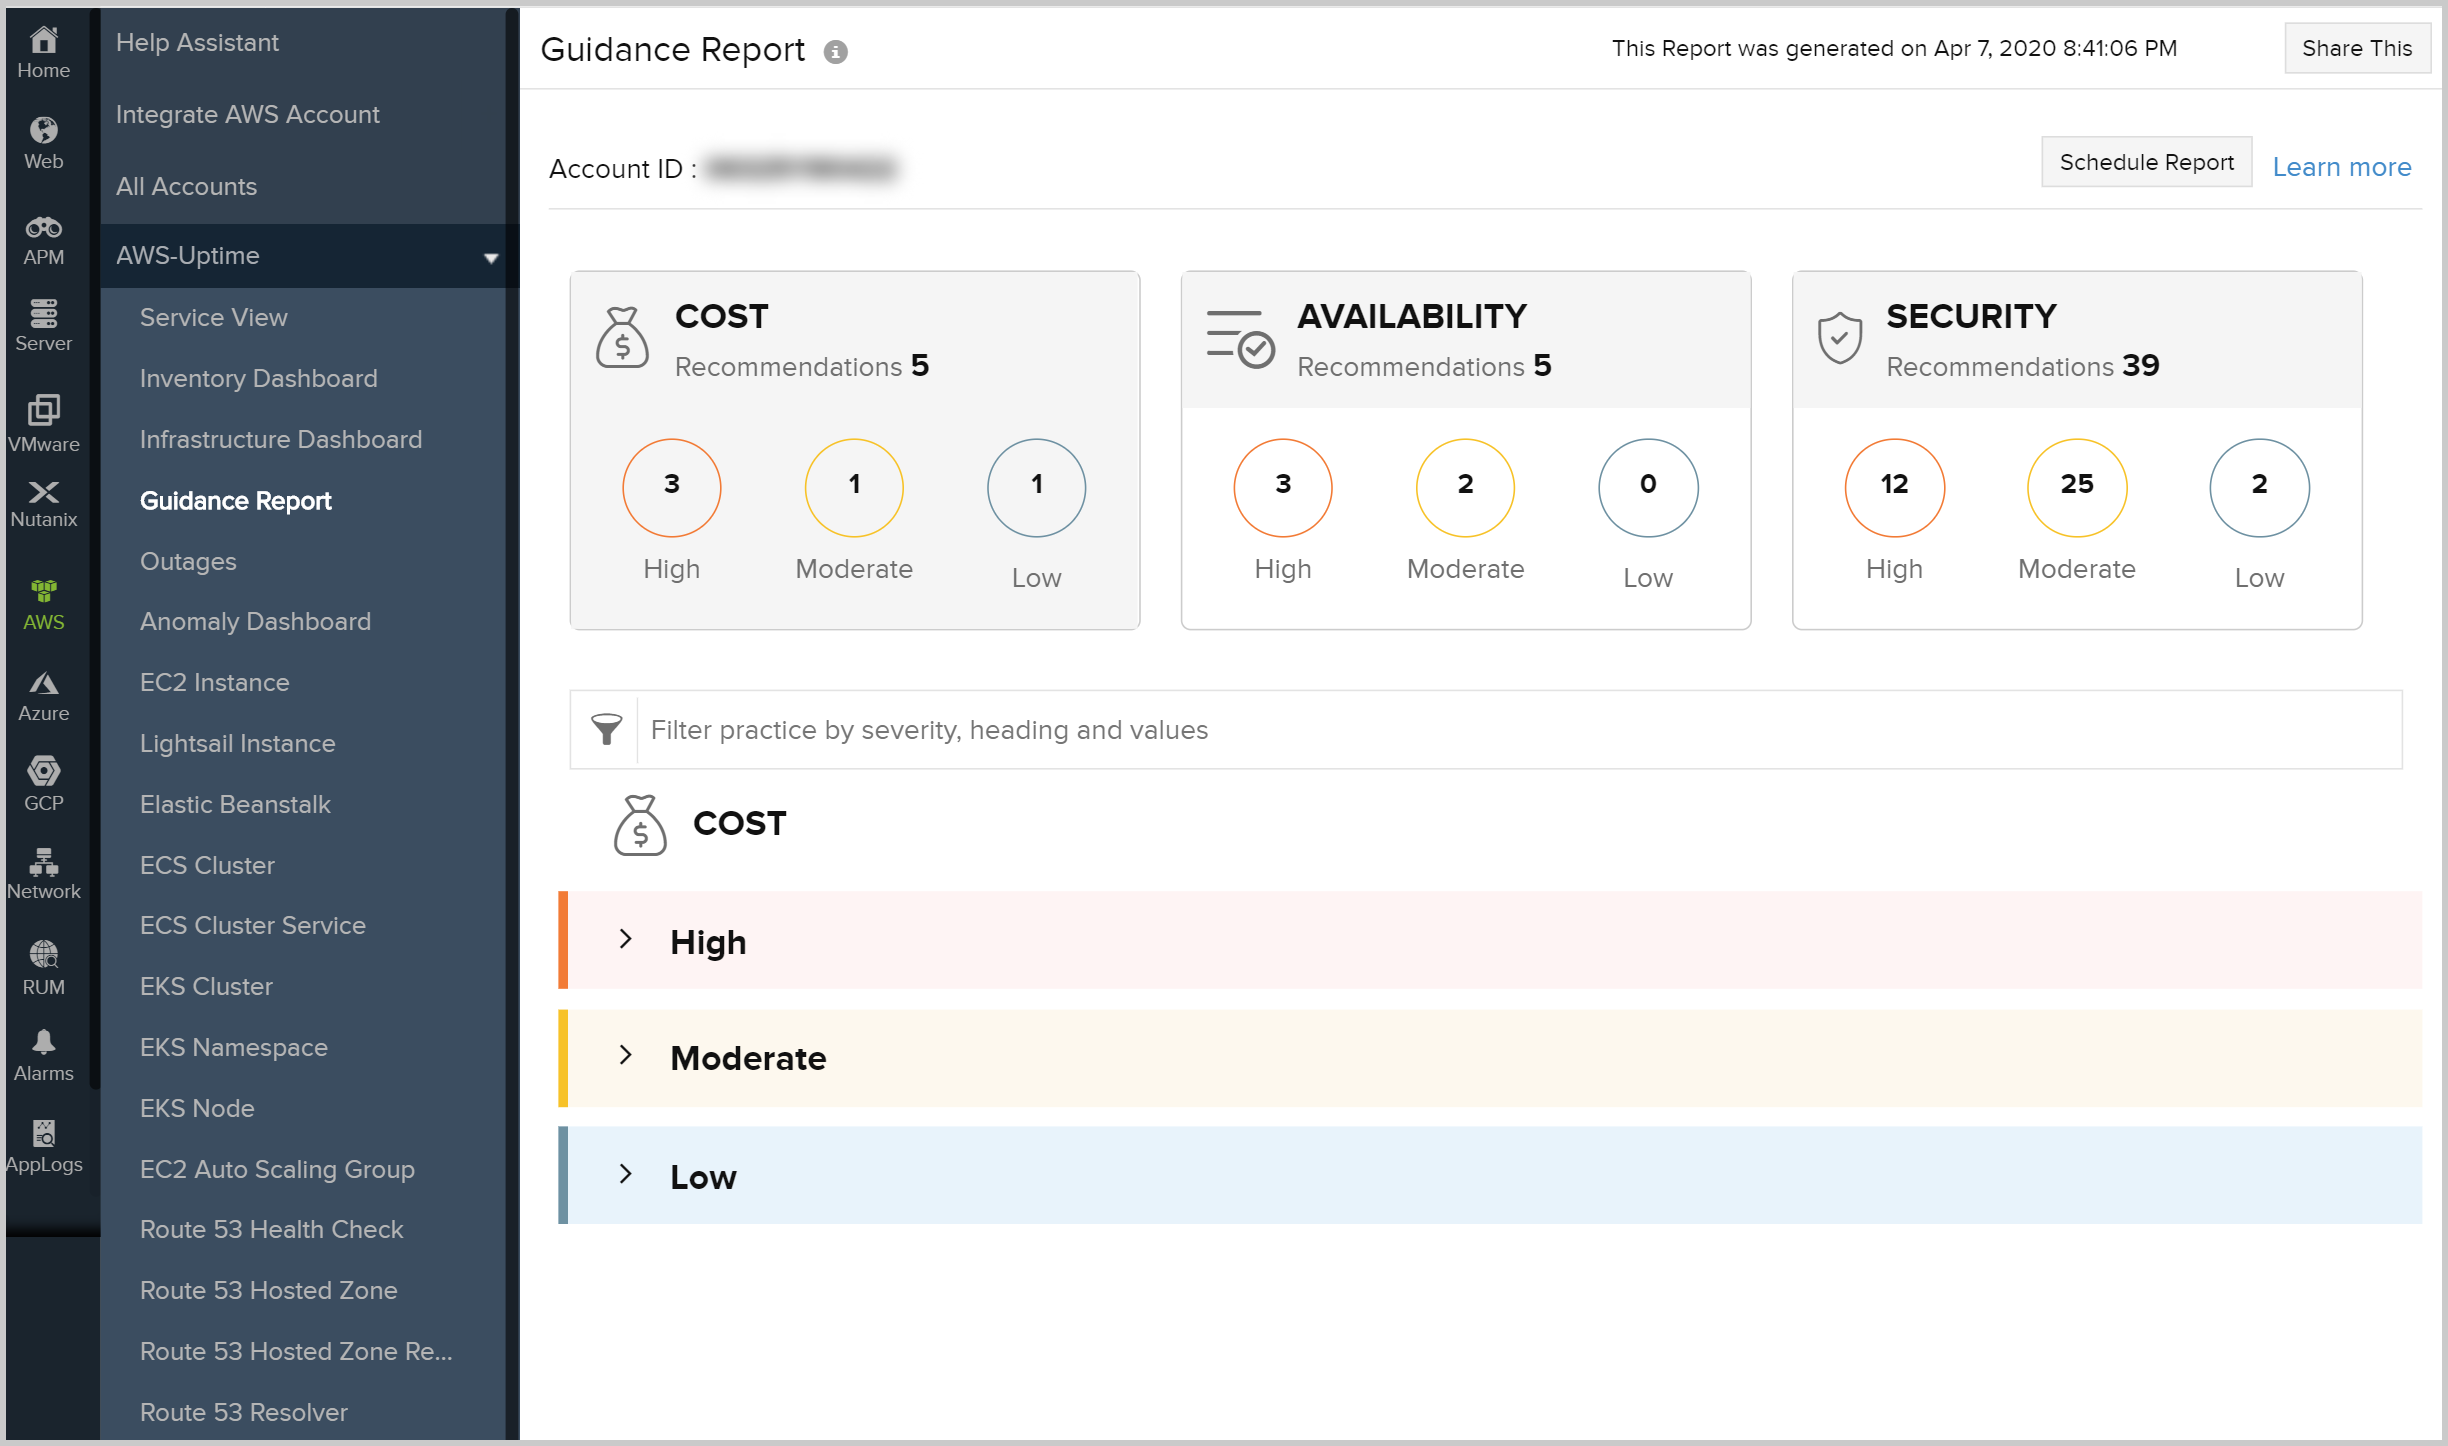The image size is (2448, 1446).
Task: Click the filter funnel icon
Action: (x=606, y=729)
